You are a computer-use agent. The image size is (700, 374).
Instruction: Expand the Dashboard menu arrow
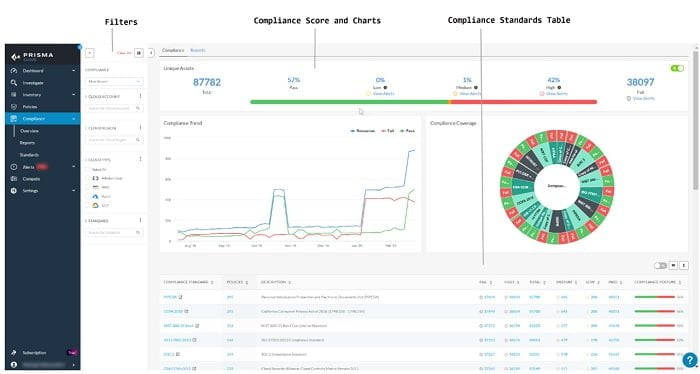74,71
